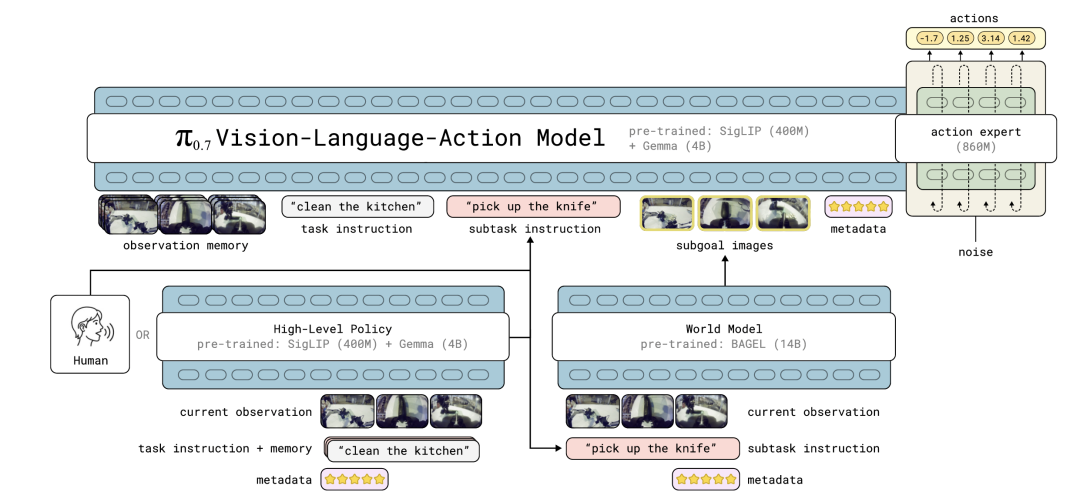Image resolution: width=1080 pixels, height=502 pixels.
Task: Click the last subgoal image thumbnail
Action: (x=783, y=214)
